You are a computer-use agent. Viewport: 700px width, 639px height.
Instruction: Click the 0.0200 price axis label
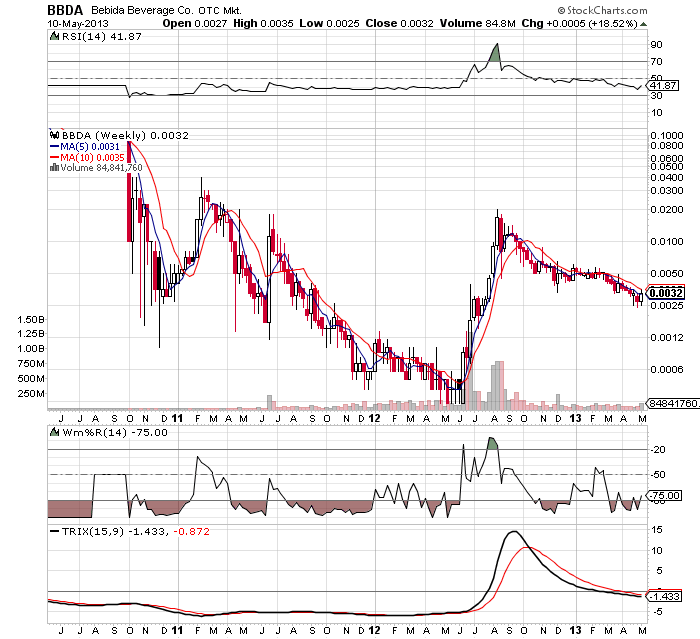pyautogui.click(x=667, y=209)
